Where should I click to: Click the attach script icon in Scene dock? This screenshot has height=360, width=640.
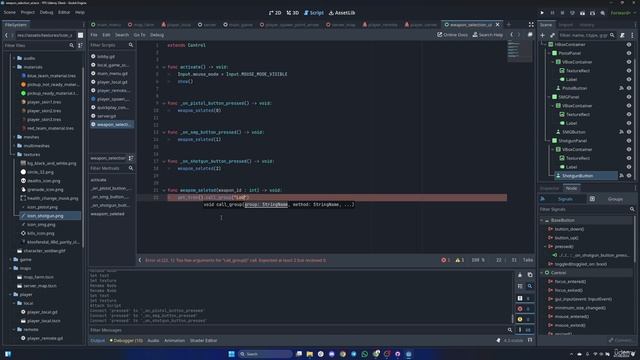pyautogui.click(x=622, y=36)
